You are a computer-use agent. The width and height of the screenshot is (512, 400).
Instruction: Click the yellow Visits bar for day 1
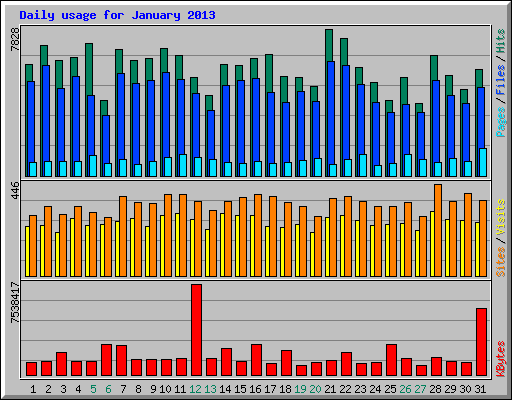coord(27,251)
